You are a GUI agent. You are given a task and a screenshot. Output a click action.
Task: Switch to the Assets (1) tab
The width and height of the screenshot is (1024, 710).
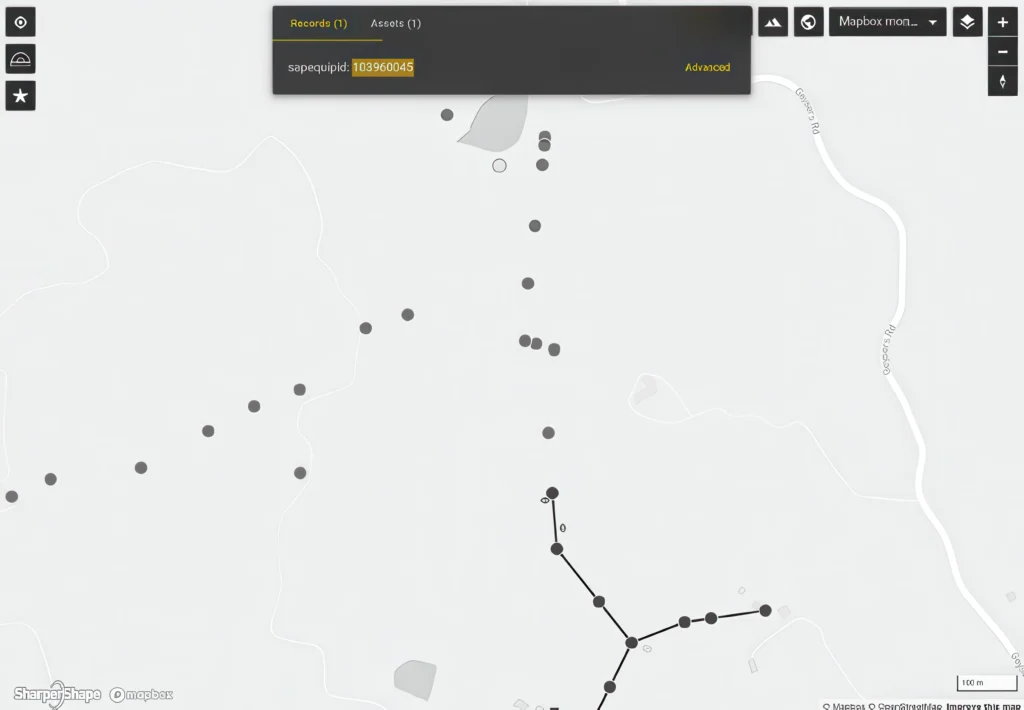pyautogui.click(x=395, y=23)
